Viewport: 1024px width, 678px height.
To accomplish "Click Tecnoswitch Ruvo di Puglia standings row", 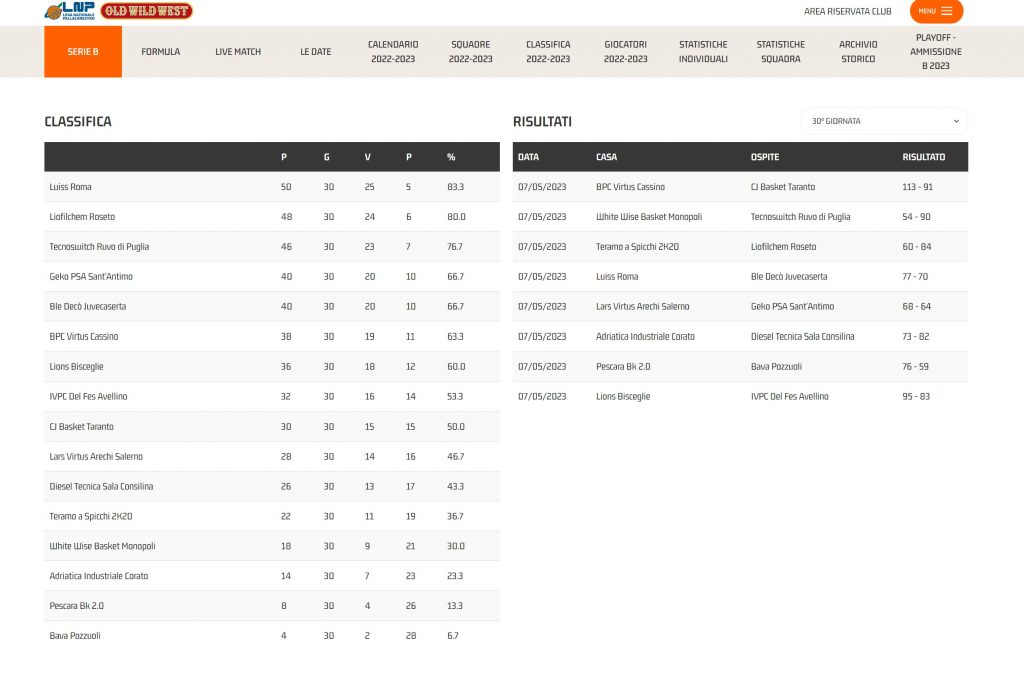I will 272,247.
